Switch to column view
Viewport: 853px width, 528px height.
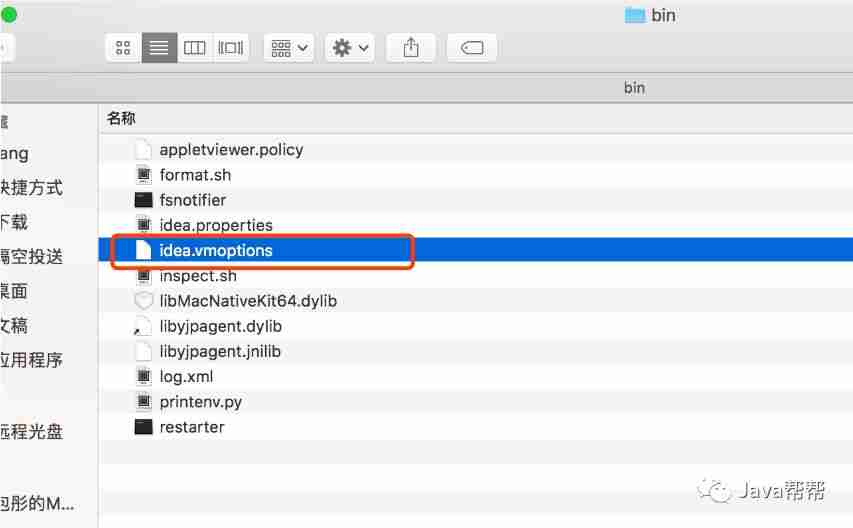point(195,48)
